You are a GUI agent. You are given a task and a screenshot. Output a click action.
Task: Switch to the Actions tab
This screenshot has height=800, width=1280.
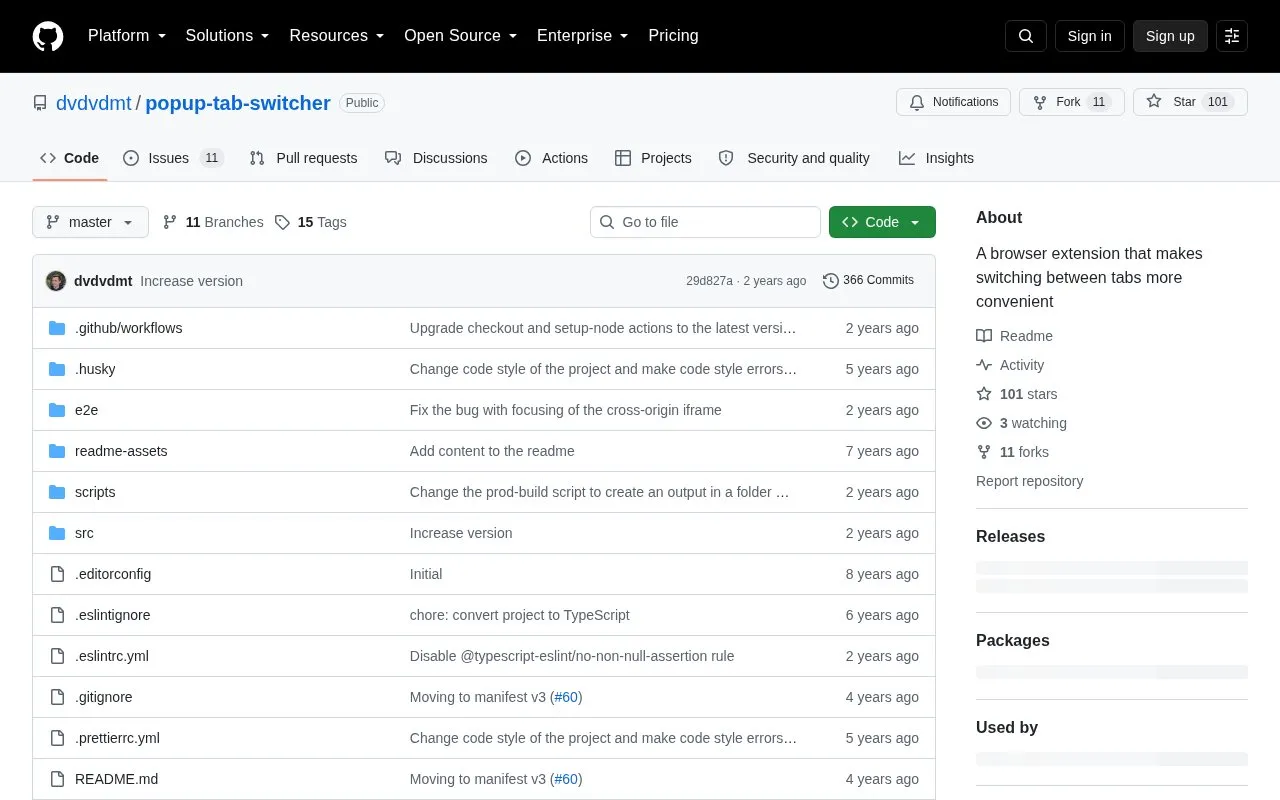[x=551, y=158]
